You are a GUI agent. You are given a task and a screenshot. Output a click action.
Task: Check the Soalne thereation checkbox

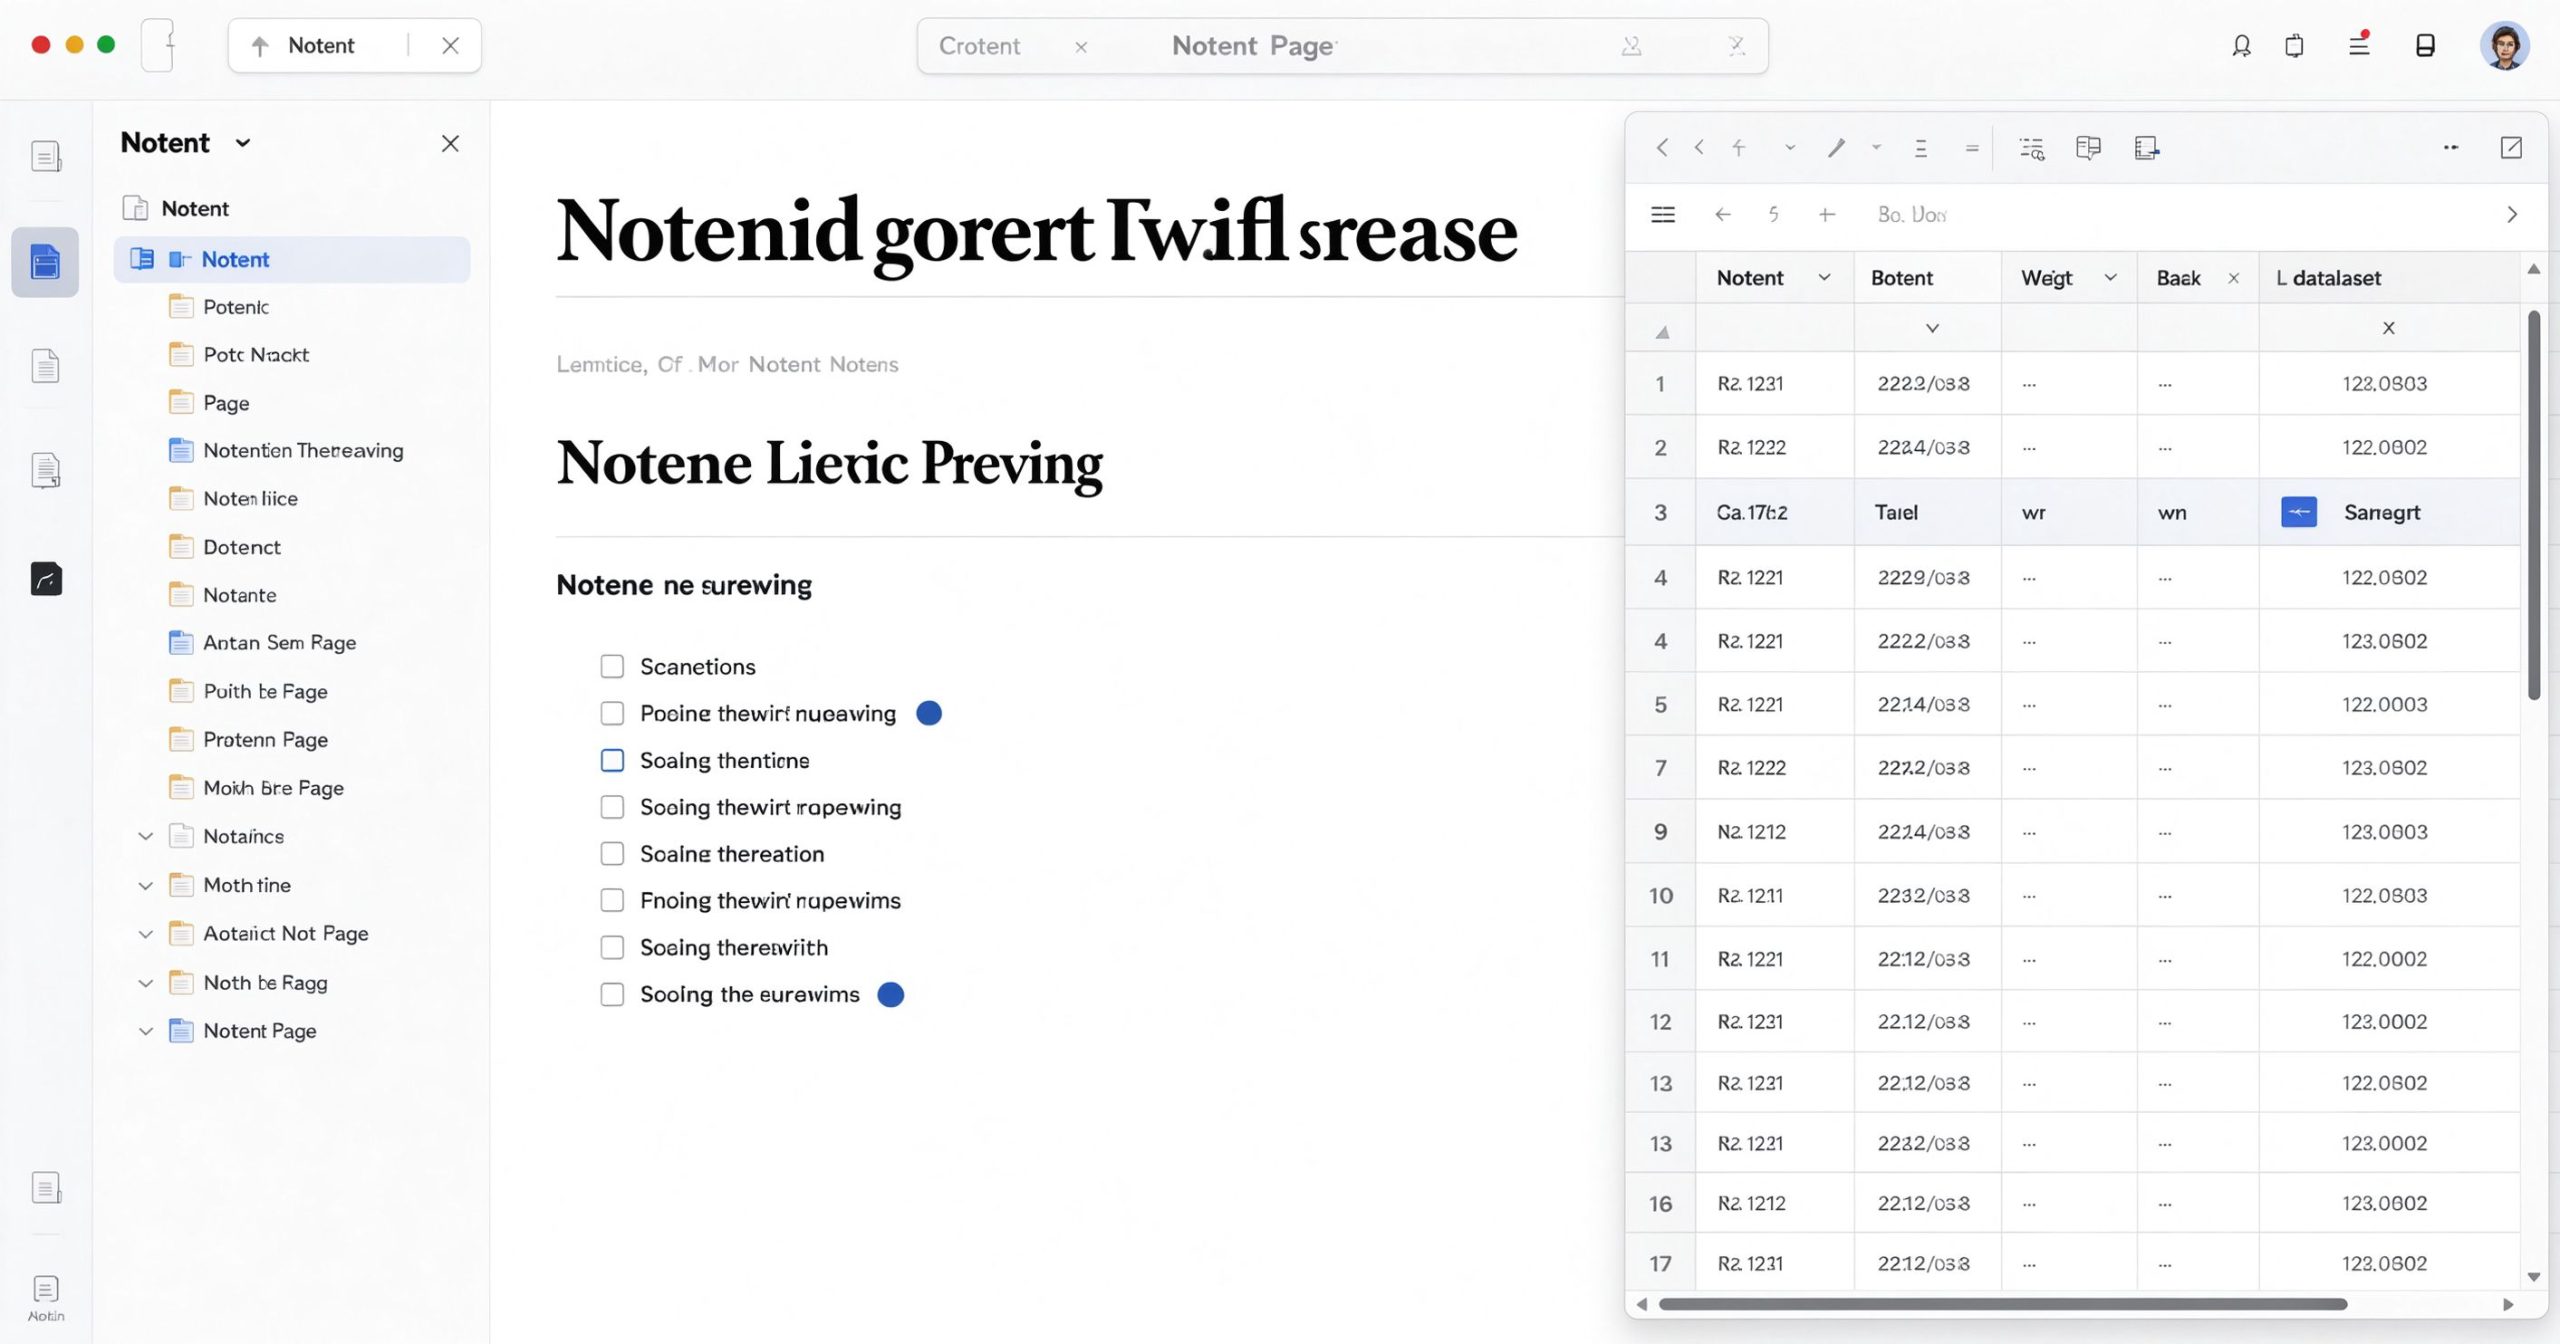click(612, 853)
